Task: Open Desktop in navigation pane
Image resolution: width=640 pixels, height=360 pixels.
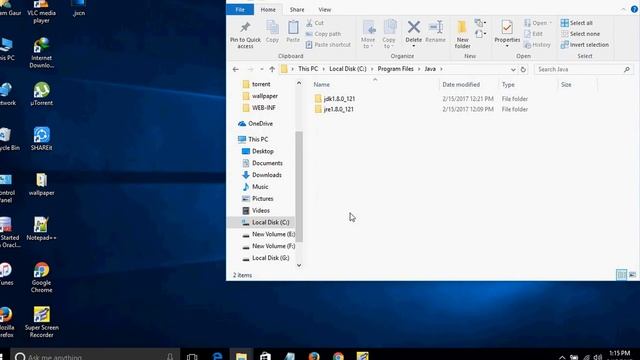Action: coord(262,151)
